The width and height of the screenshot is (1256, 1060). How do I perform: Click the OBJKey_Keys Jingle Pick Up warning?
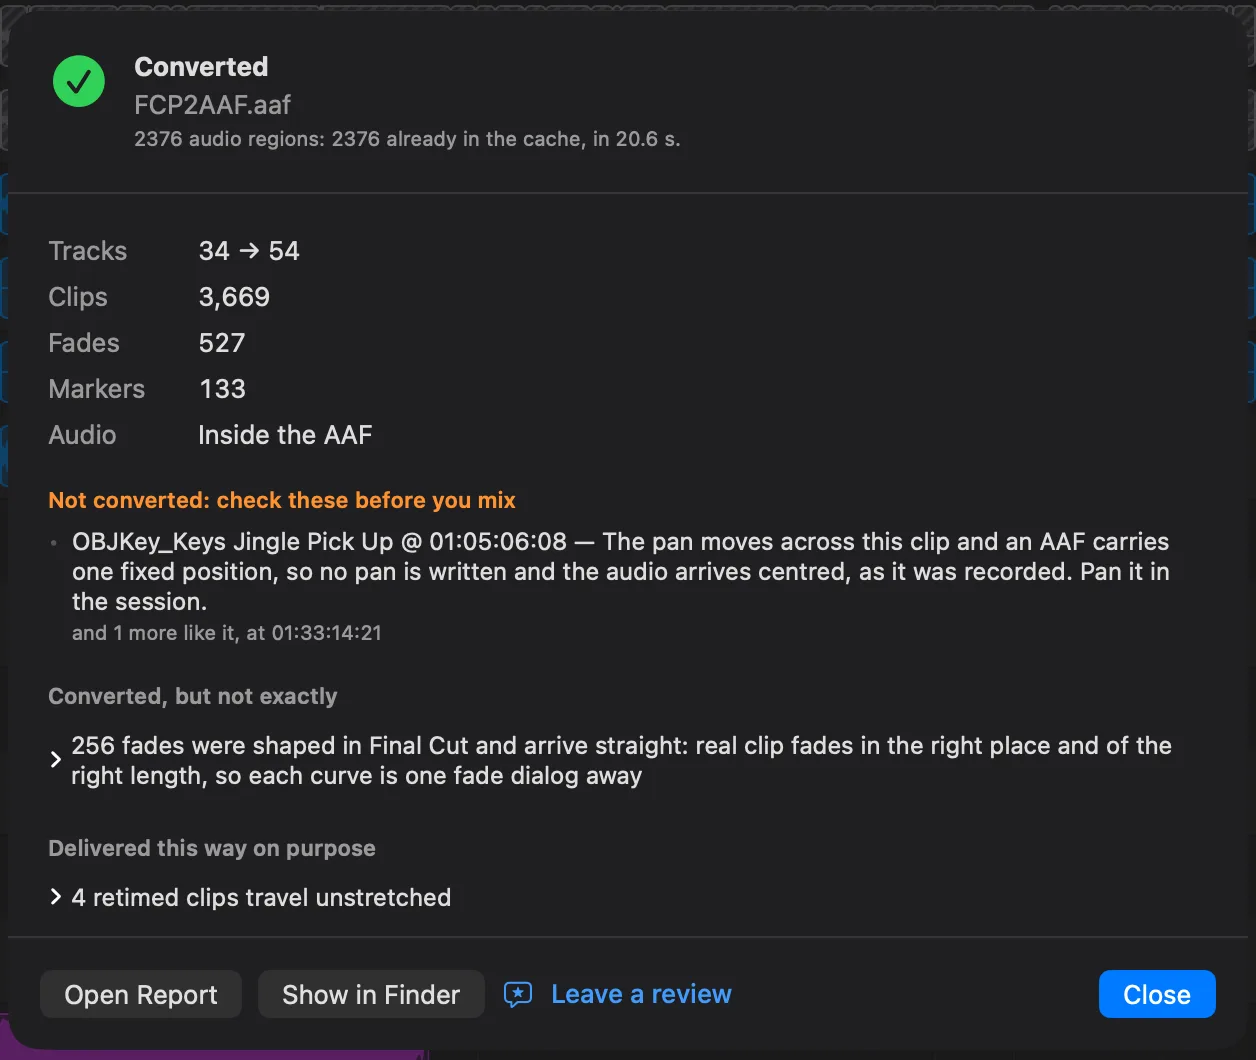(621, 572)
